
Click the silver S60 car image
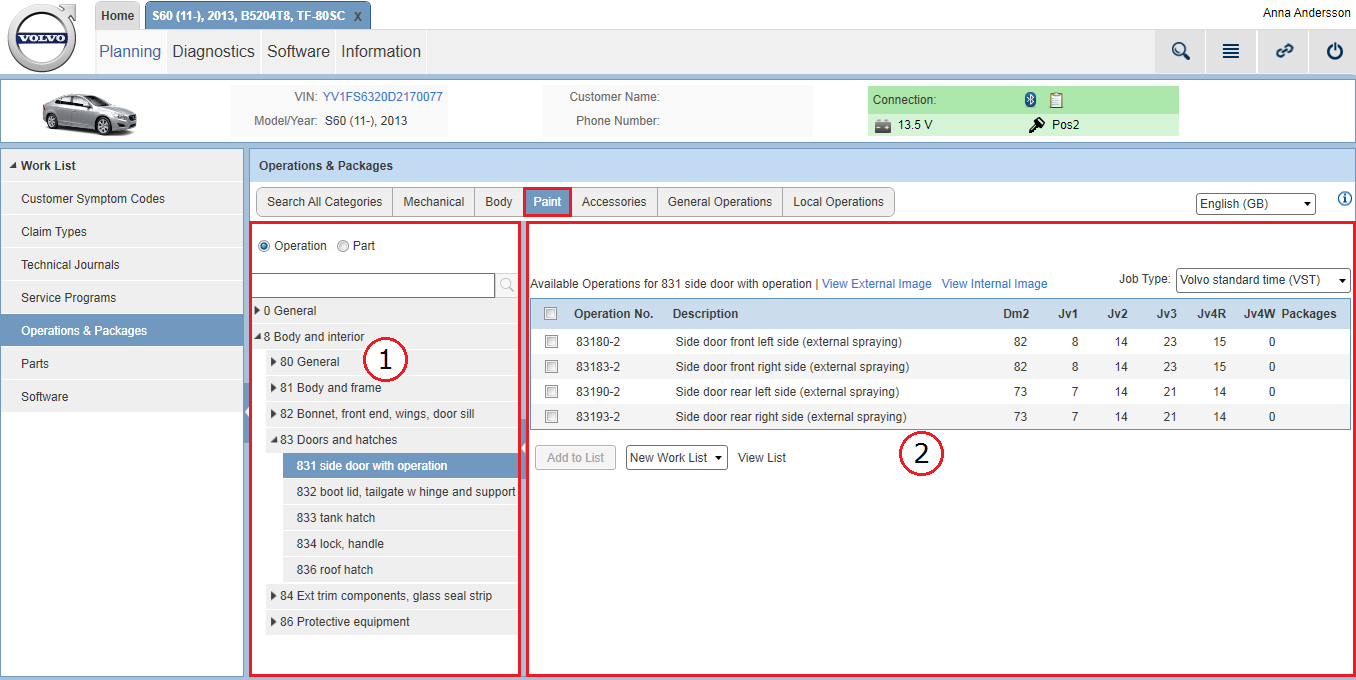pos(89,113)
